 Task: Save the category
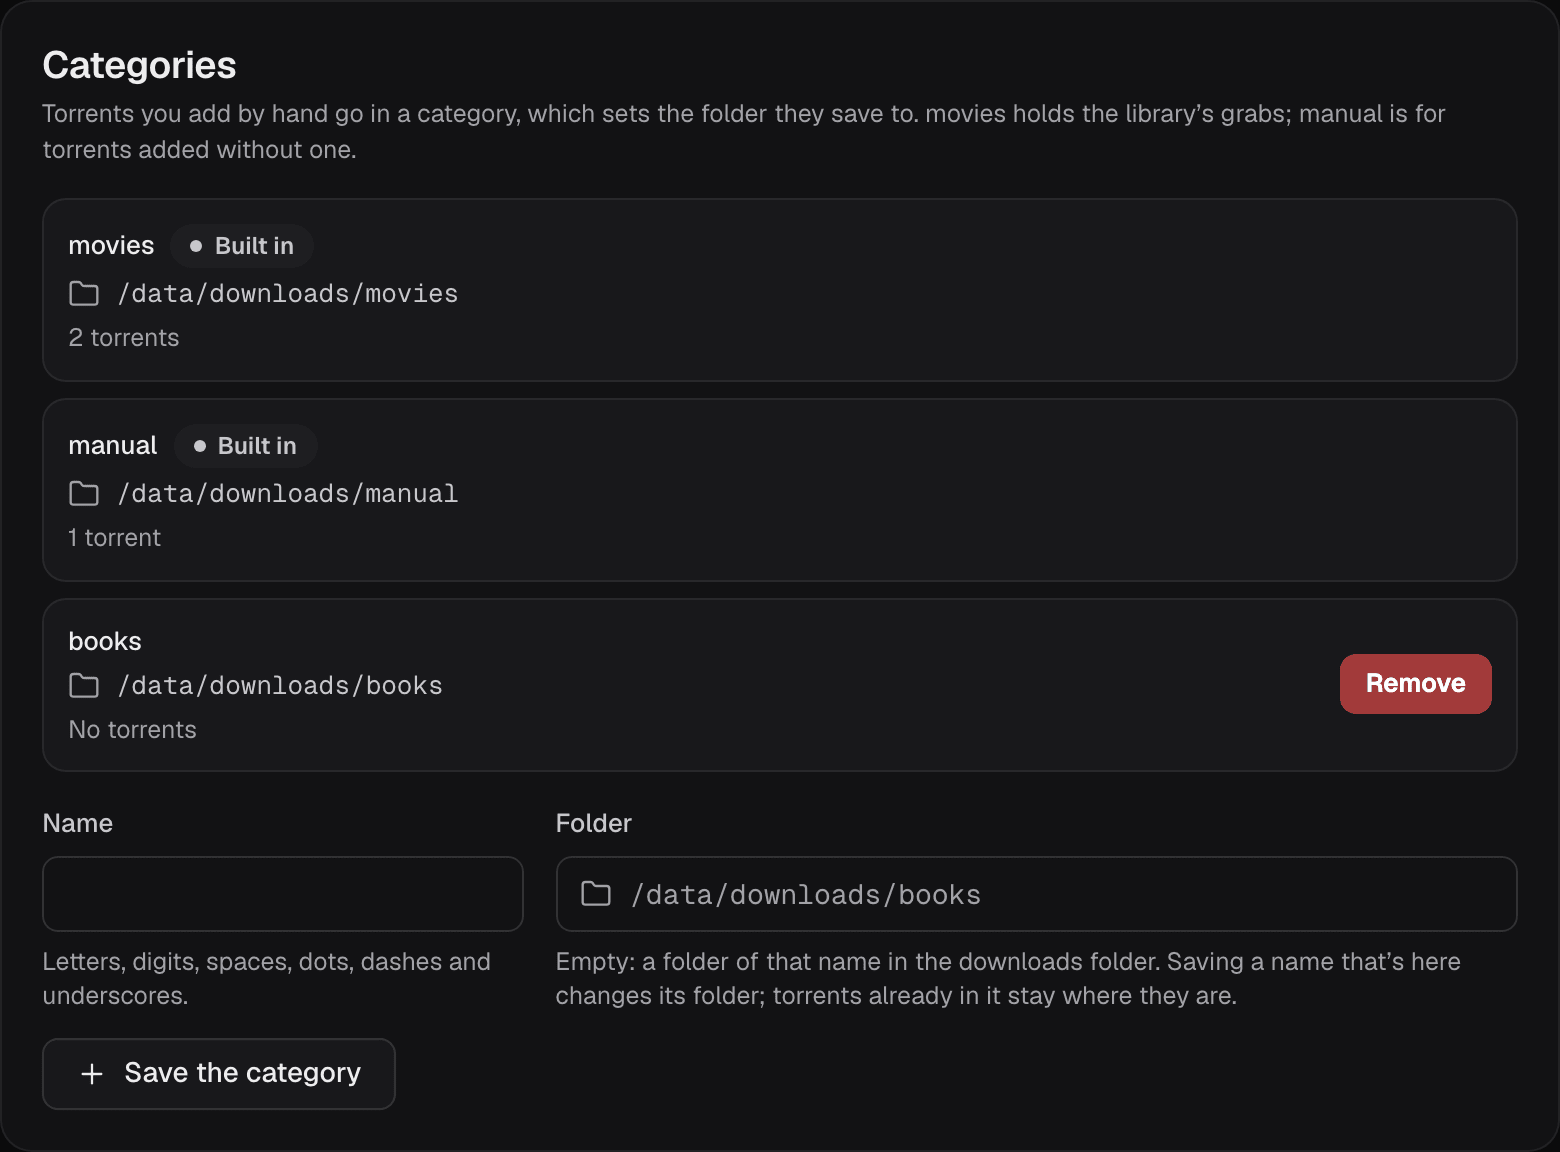[219, 1074]
